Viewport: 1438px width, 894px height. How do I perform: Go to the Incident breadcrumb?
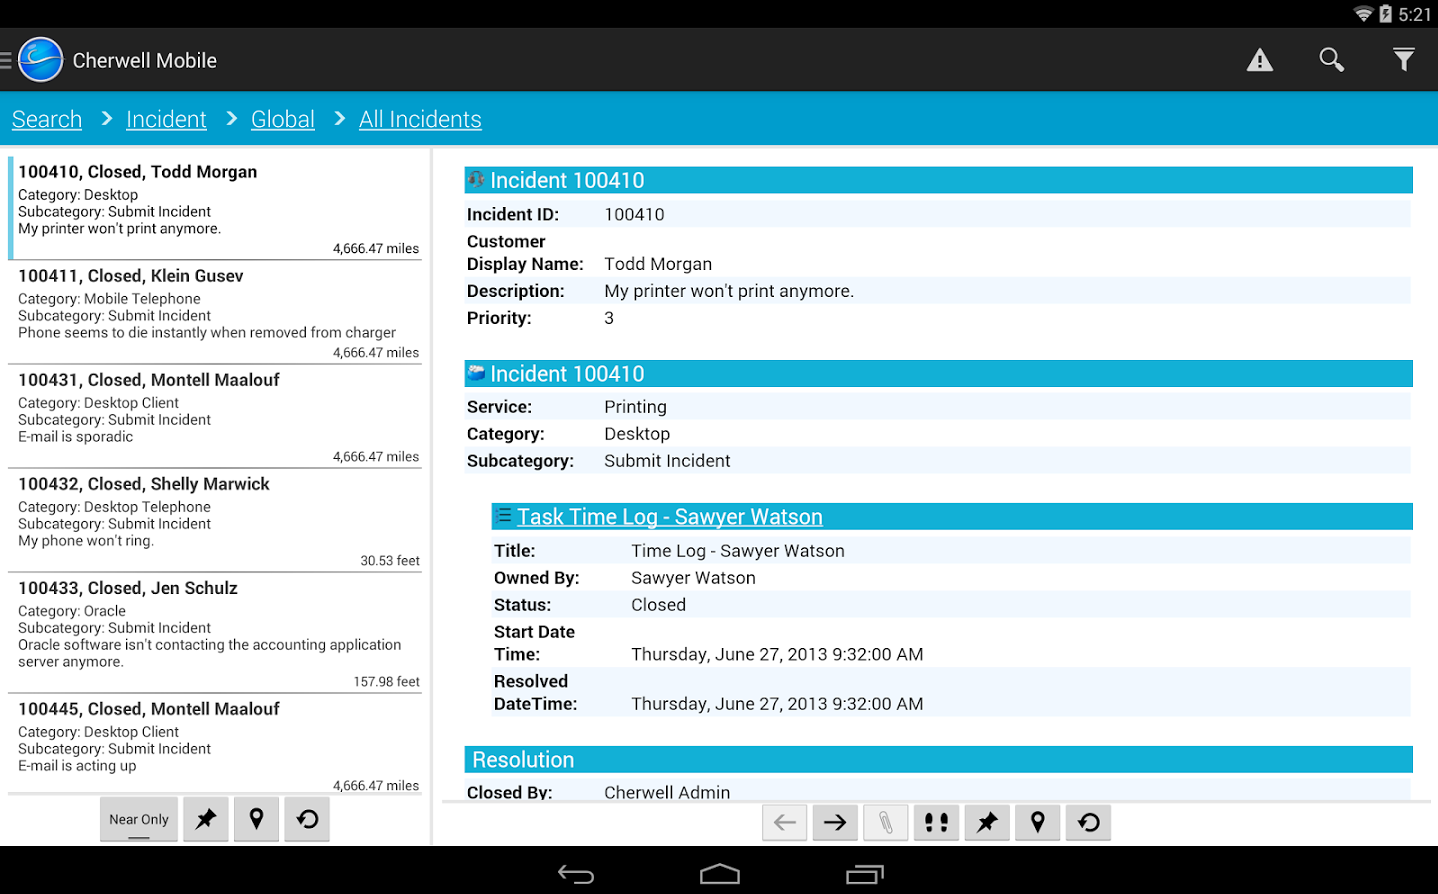[166, 119]
